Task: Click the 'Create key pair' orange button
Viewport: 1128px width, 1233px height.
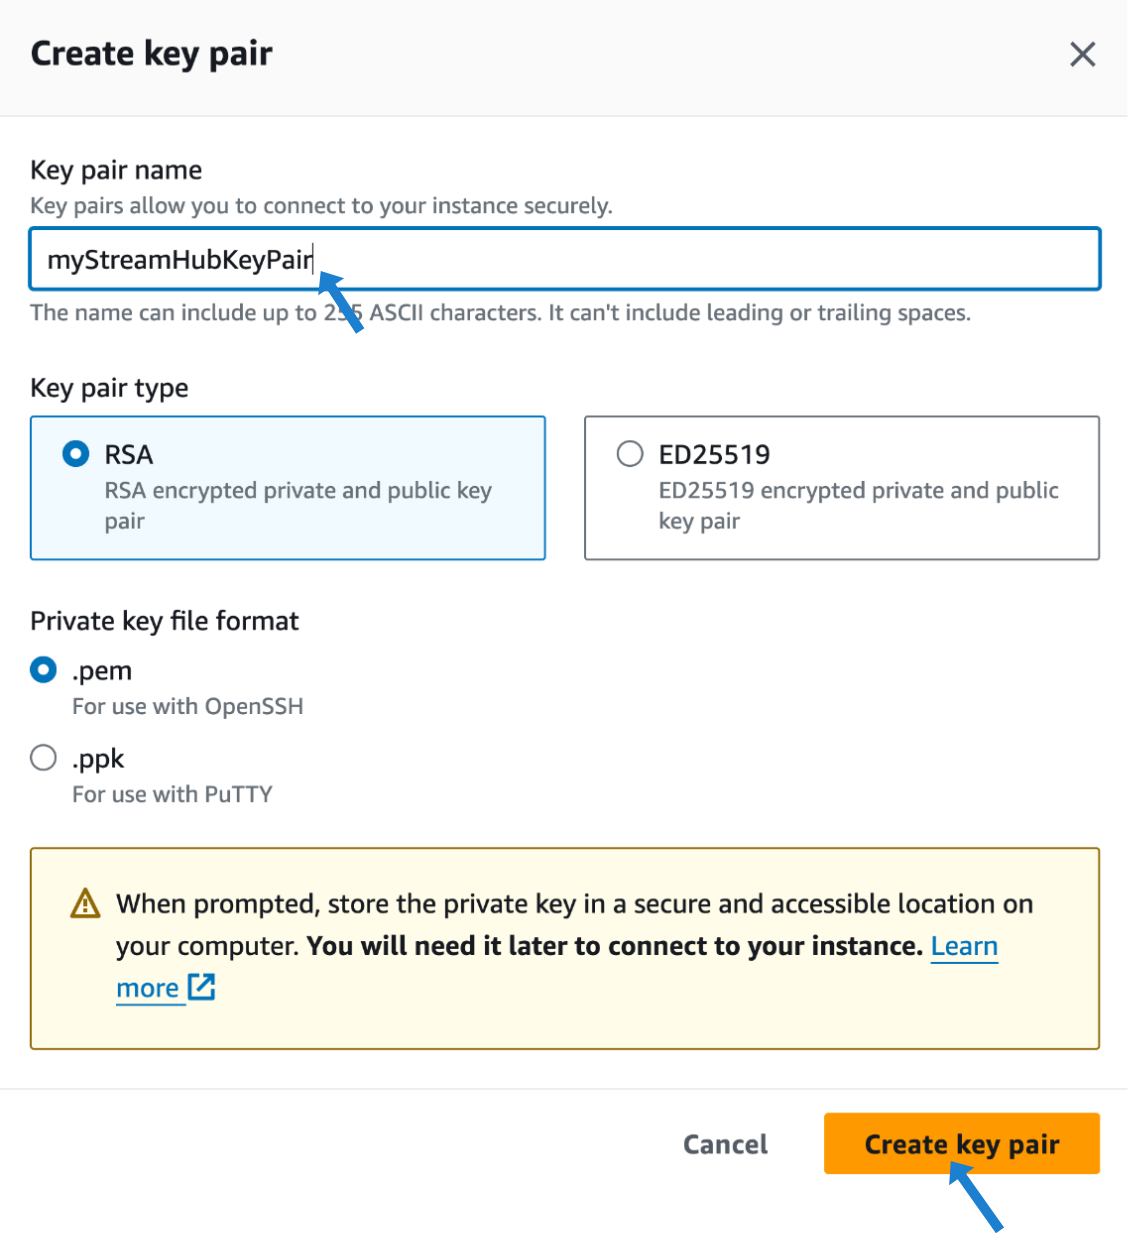Action: pyautogui.click(x=962, y=1143)
